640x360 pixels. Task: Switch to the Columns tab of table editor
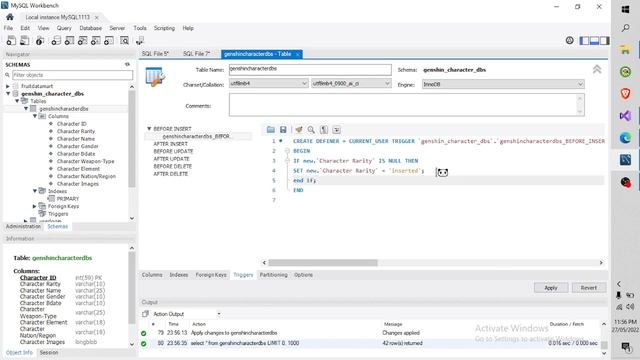click(152, 275)
